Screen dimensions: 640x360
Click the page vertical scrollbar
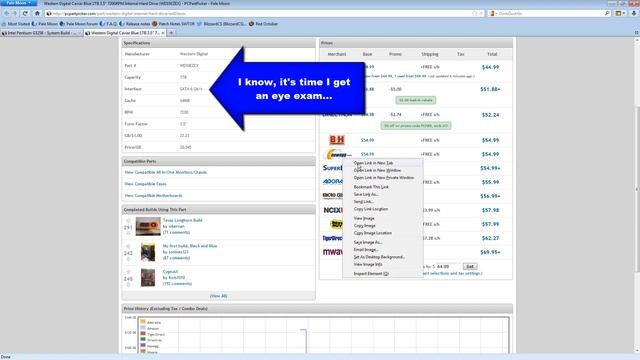coord(637,190)
